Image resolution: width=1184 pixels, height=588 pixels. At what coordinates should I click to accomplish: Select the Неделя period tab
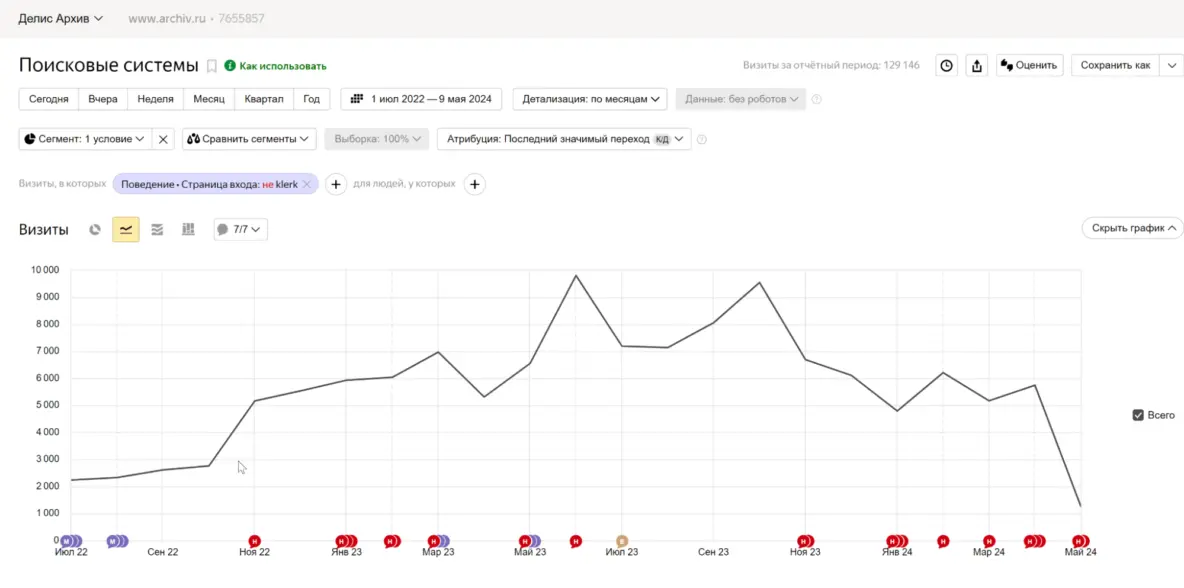pos(155,99)
